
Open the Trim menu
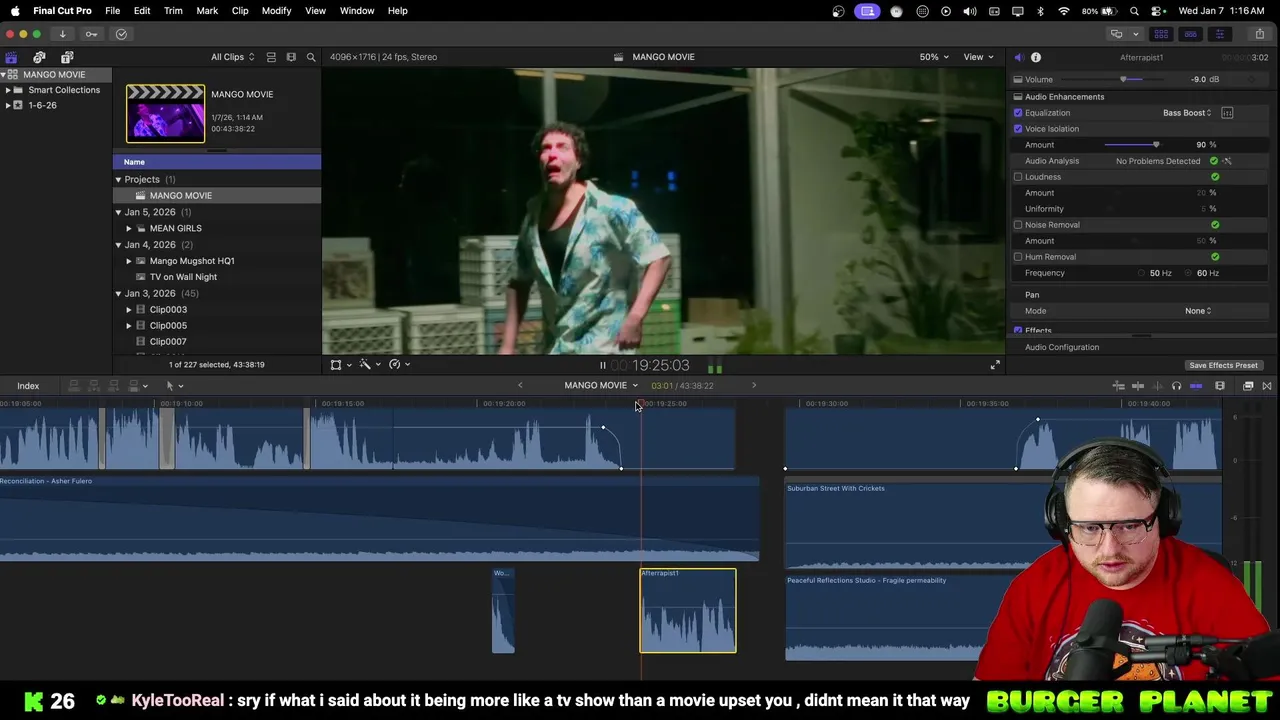173,11
